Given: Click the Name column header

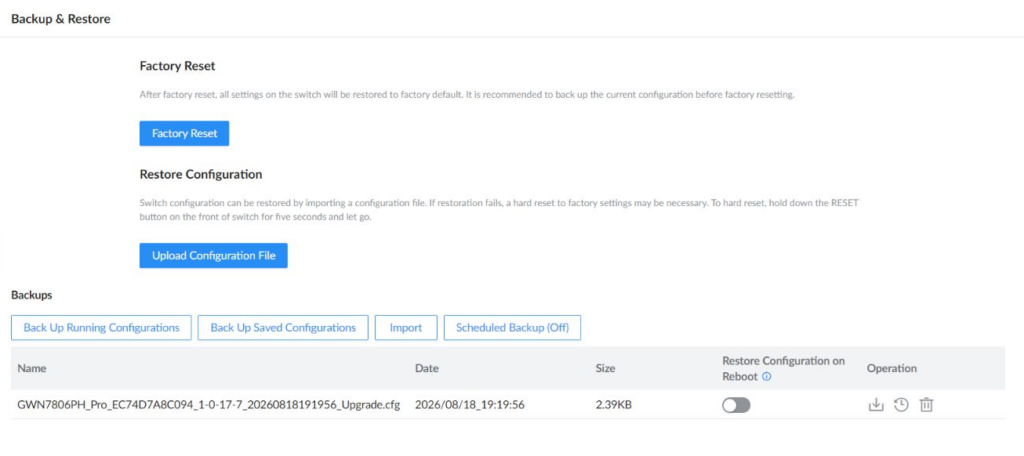Looking at the screenshot, I should [x=32, y=368].
